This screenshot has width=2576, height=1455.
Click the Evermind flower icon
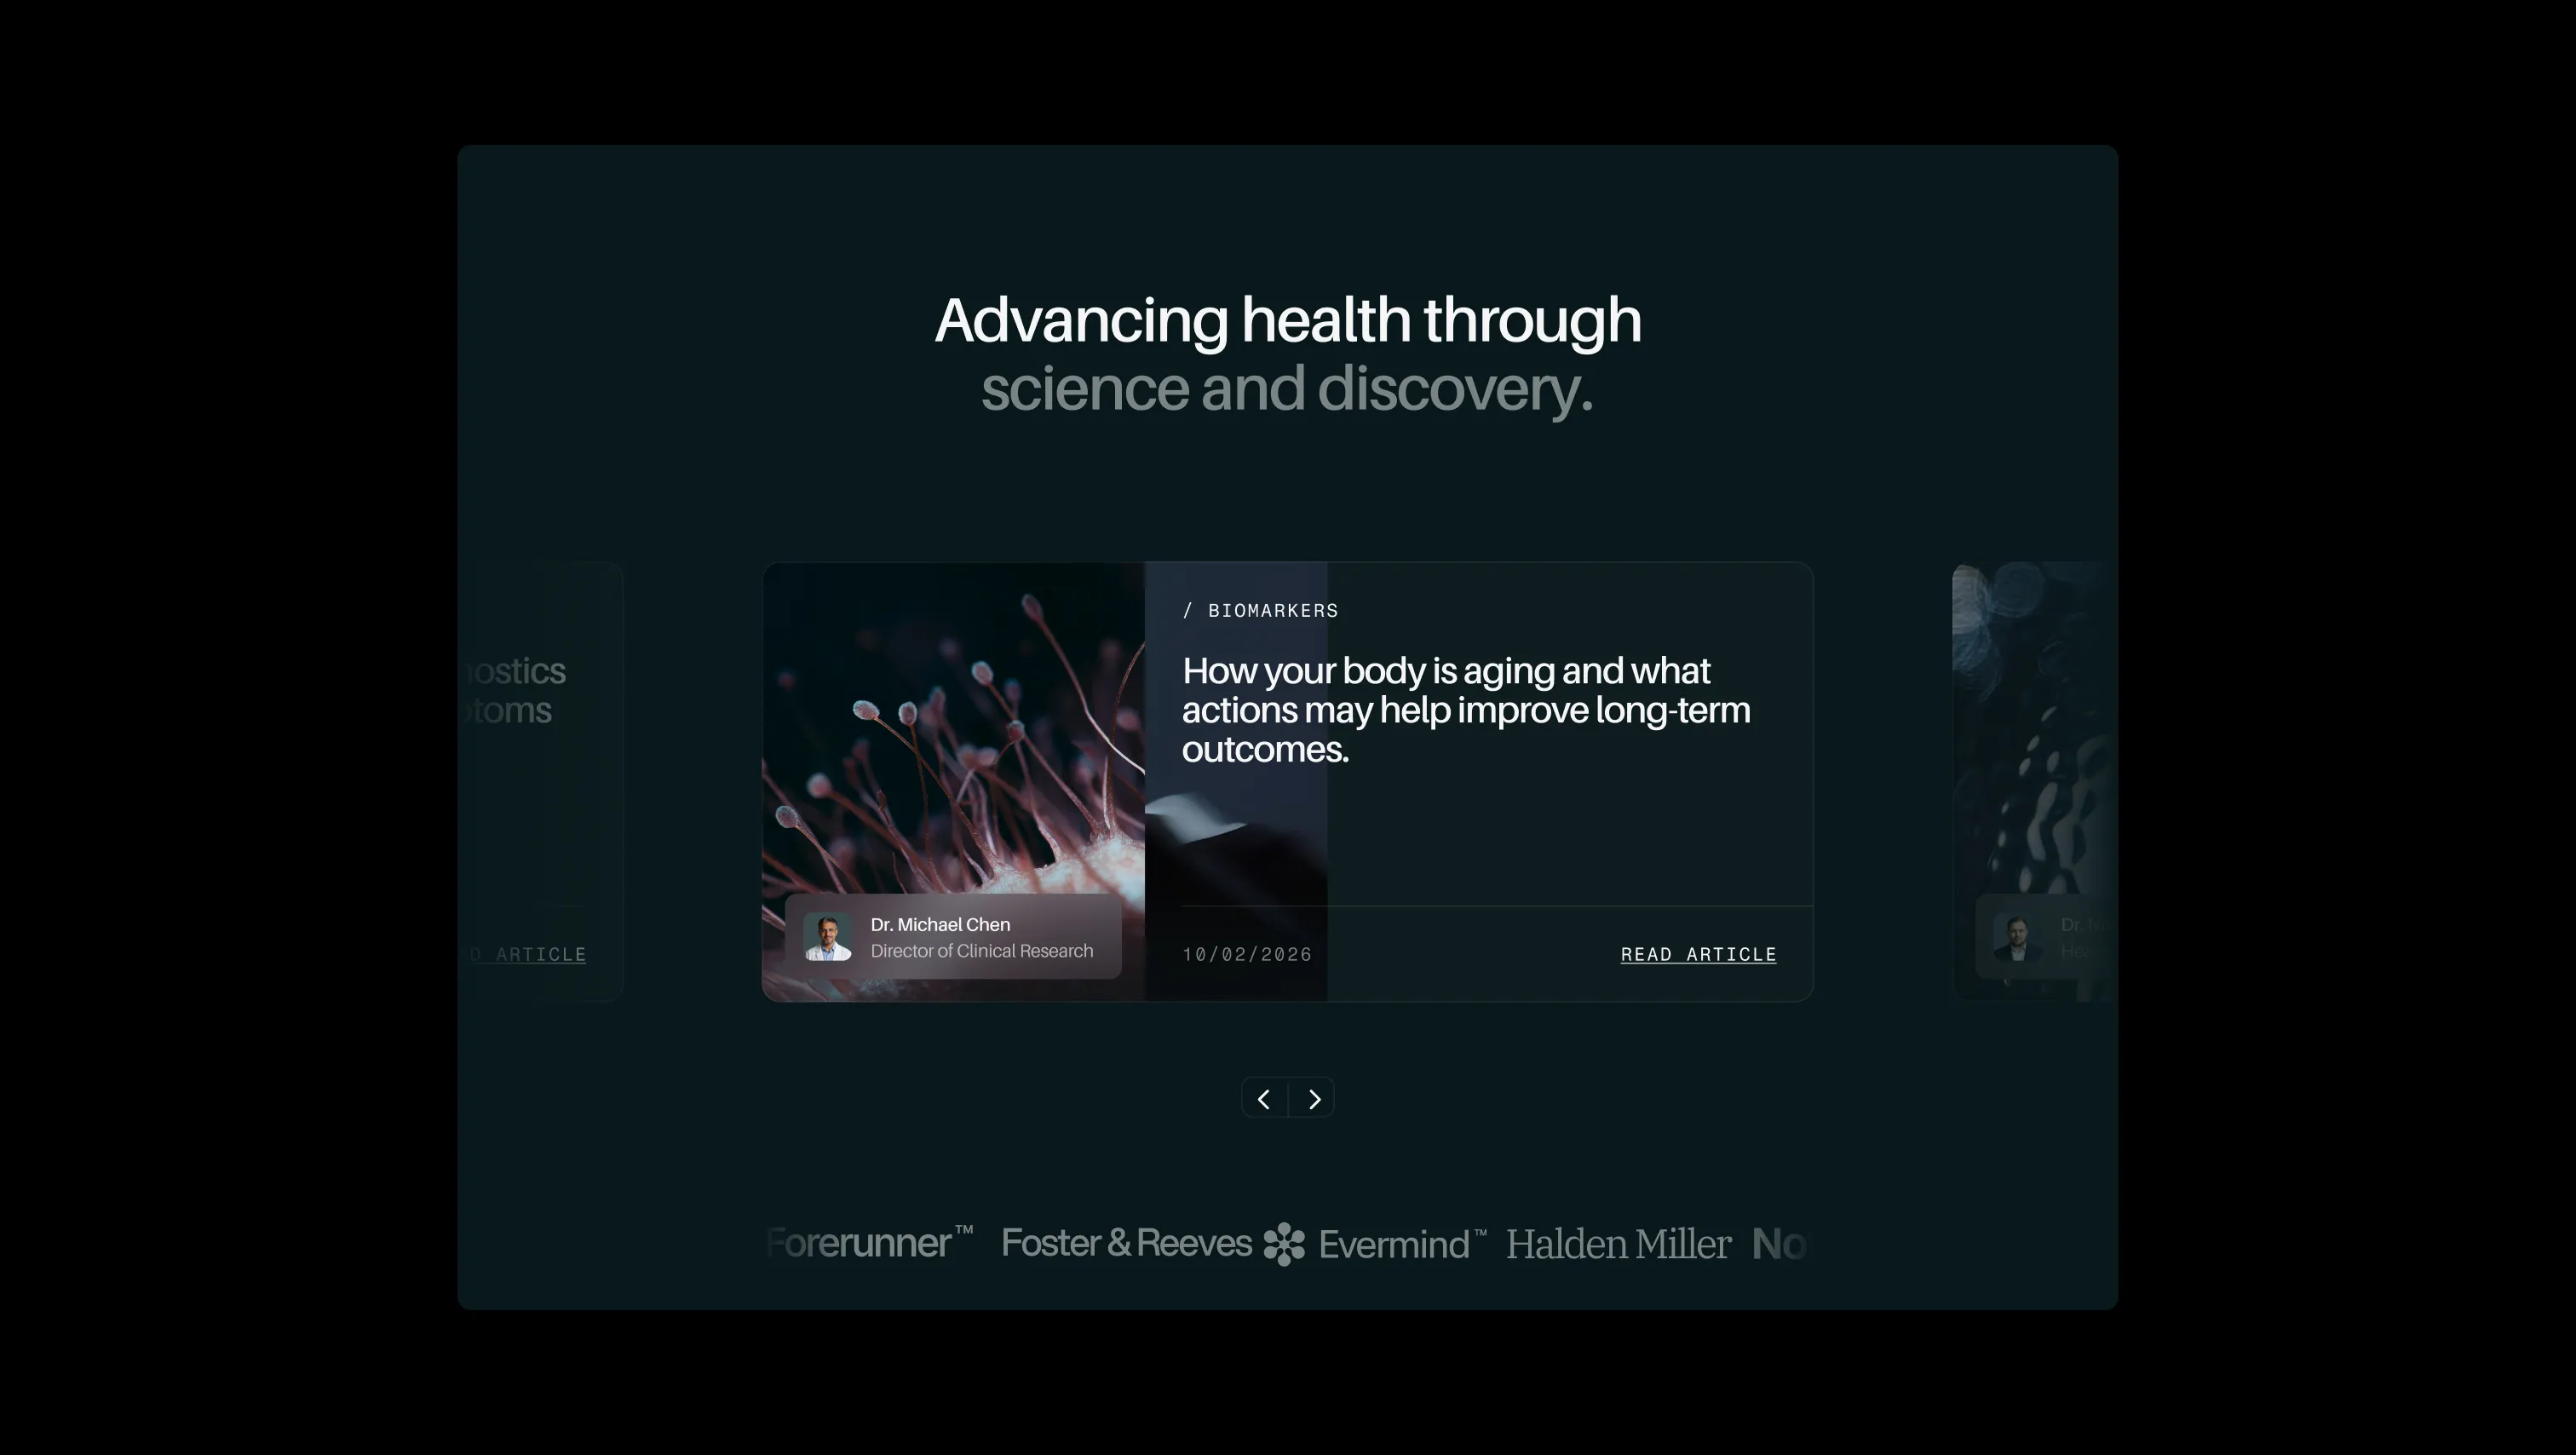1284,1244
